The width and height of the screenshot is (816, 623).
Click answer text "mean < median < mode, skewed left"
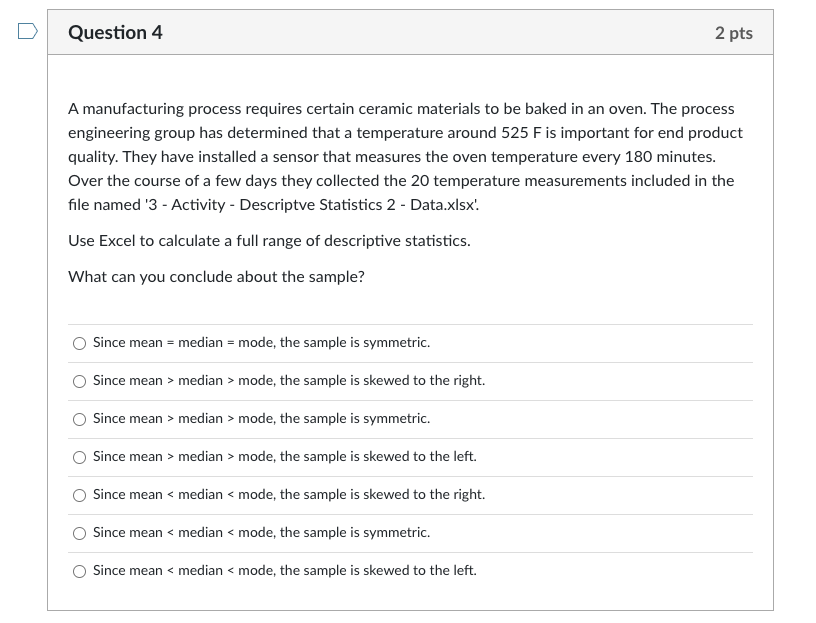tap(284, 571)
